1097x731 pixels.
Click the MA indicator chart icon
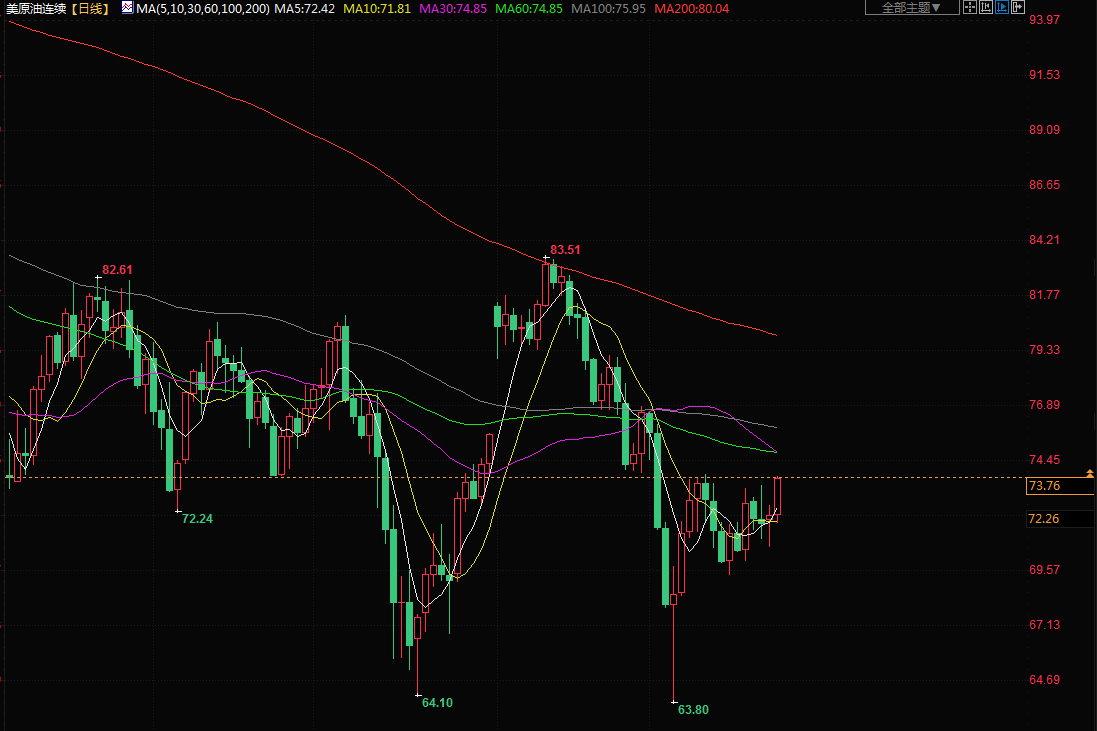(x=127, y=7)
